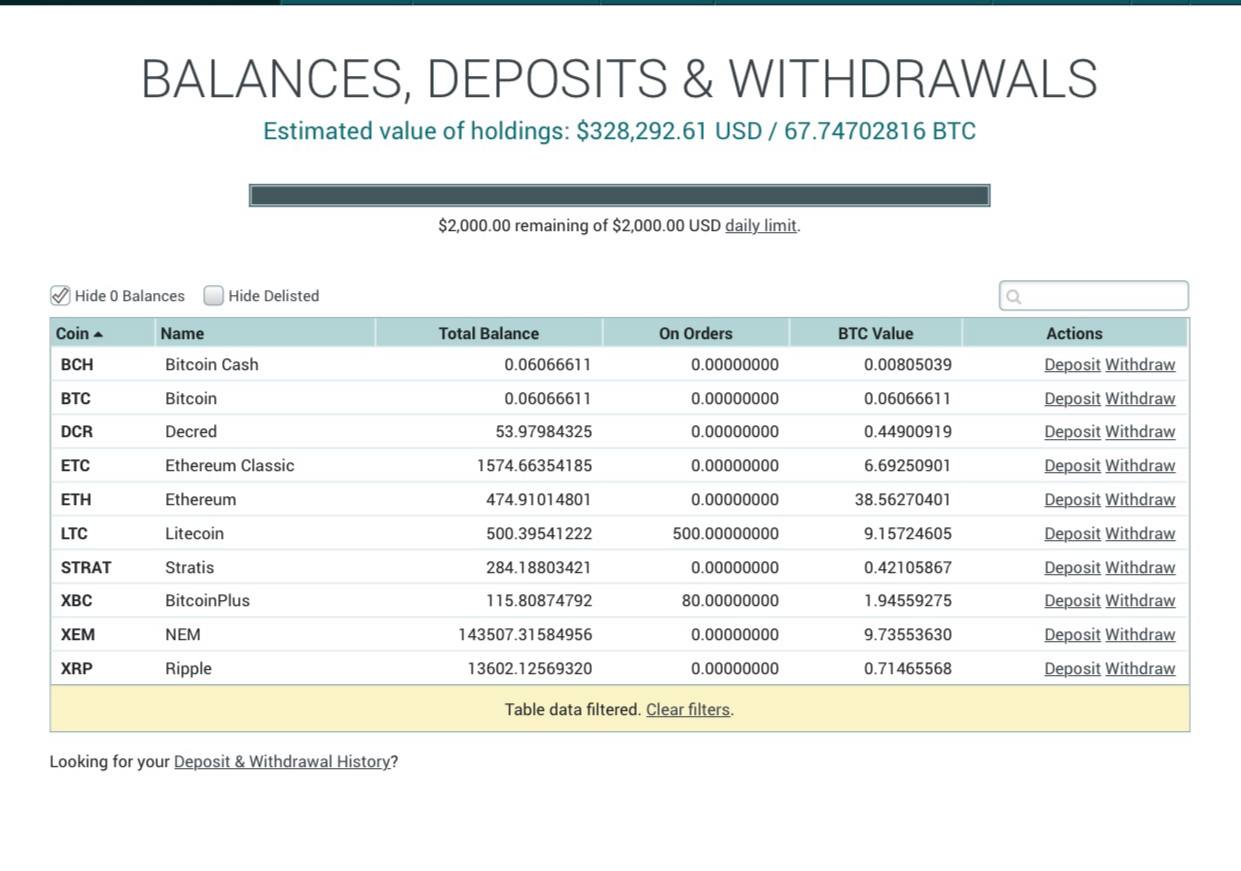Click Withdraw for Ethereum

coord(1140,499)
